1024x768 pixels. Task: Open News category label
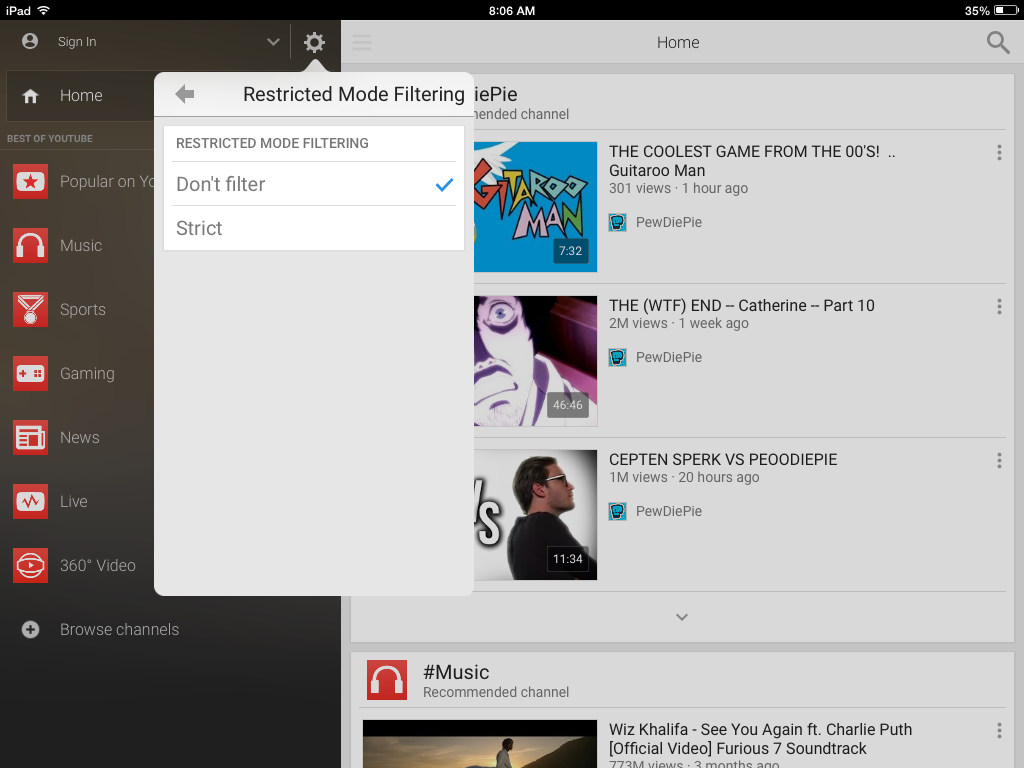coord(80,438)
